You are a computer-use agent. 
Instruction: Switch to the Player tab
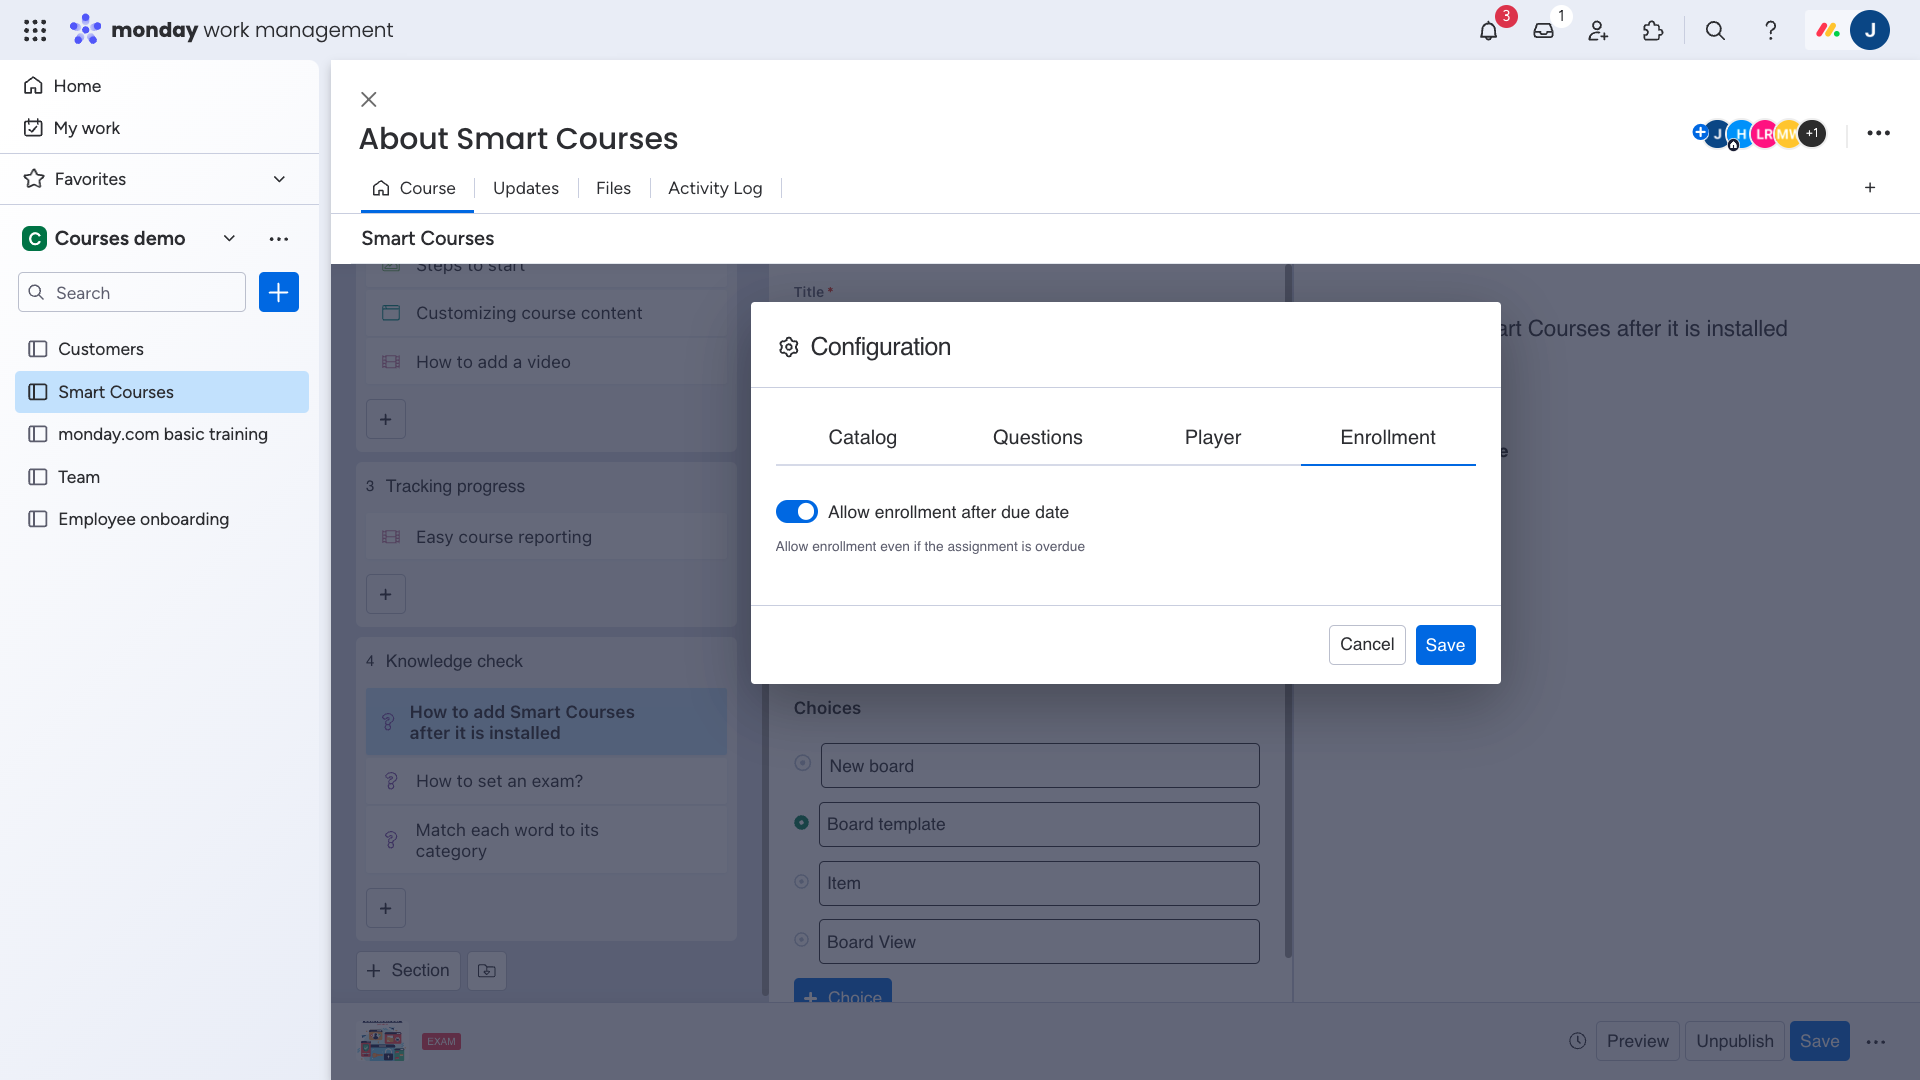pos(1212,437)
